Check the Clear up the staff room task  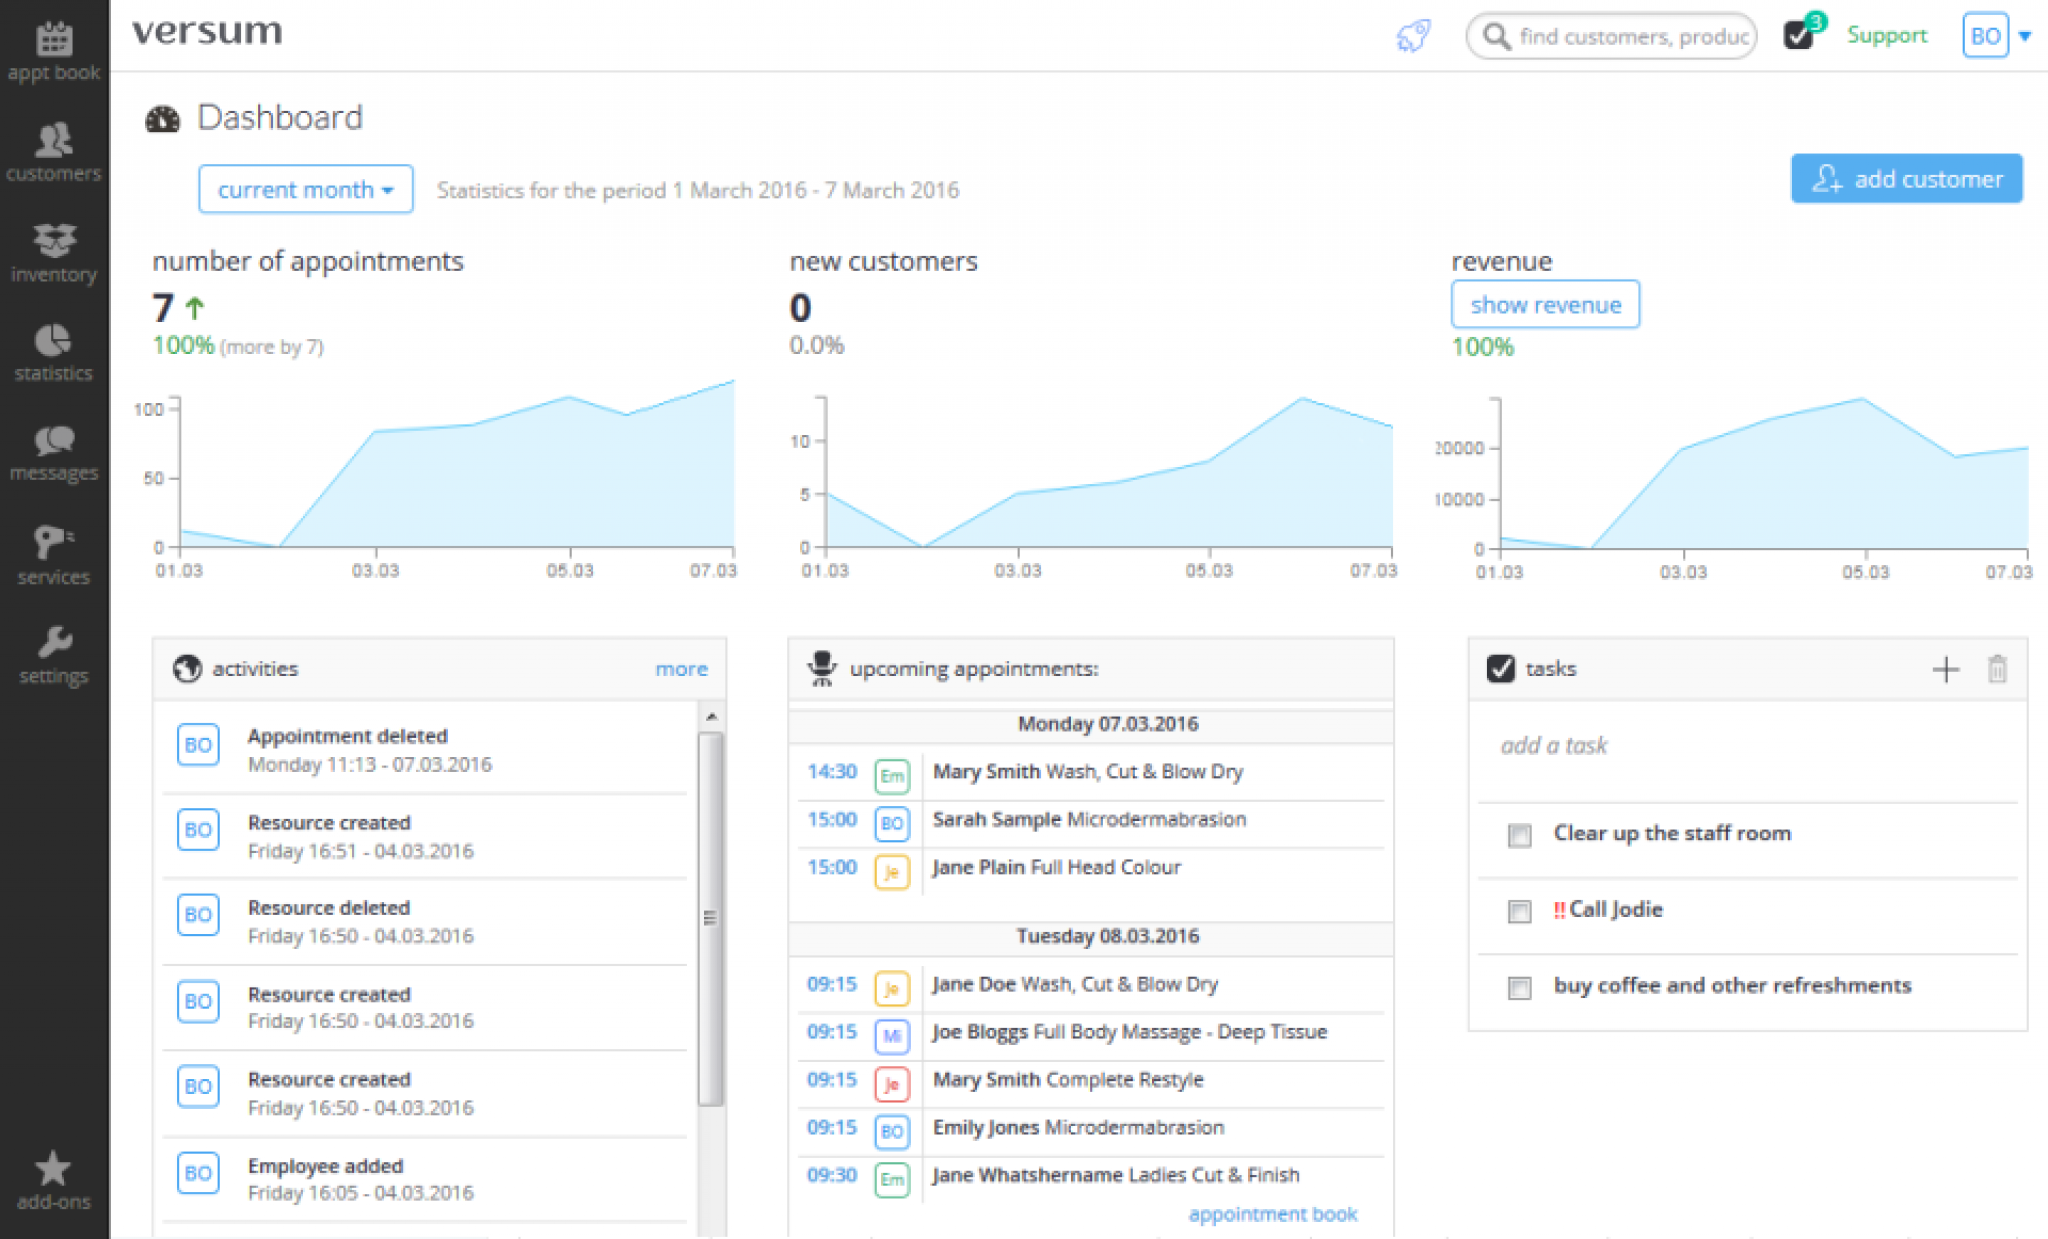(1519, 835)
